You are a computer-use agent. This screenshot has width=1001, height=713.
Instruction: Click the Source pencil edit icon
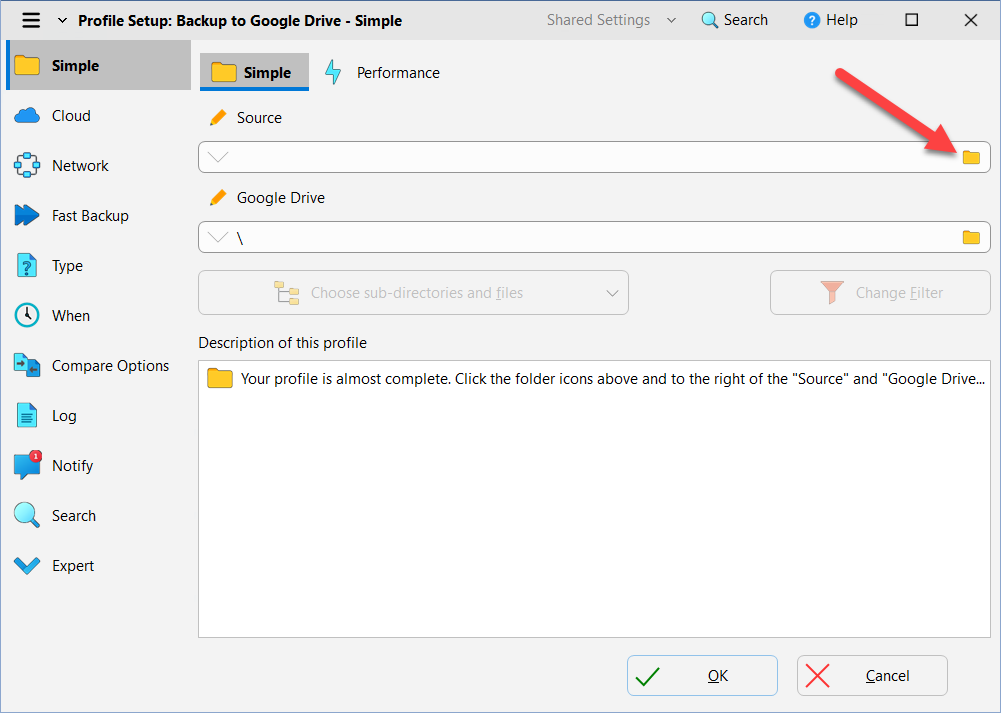click(218, 117)
